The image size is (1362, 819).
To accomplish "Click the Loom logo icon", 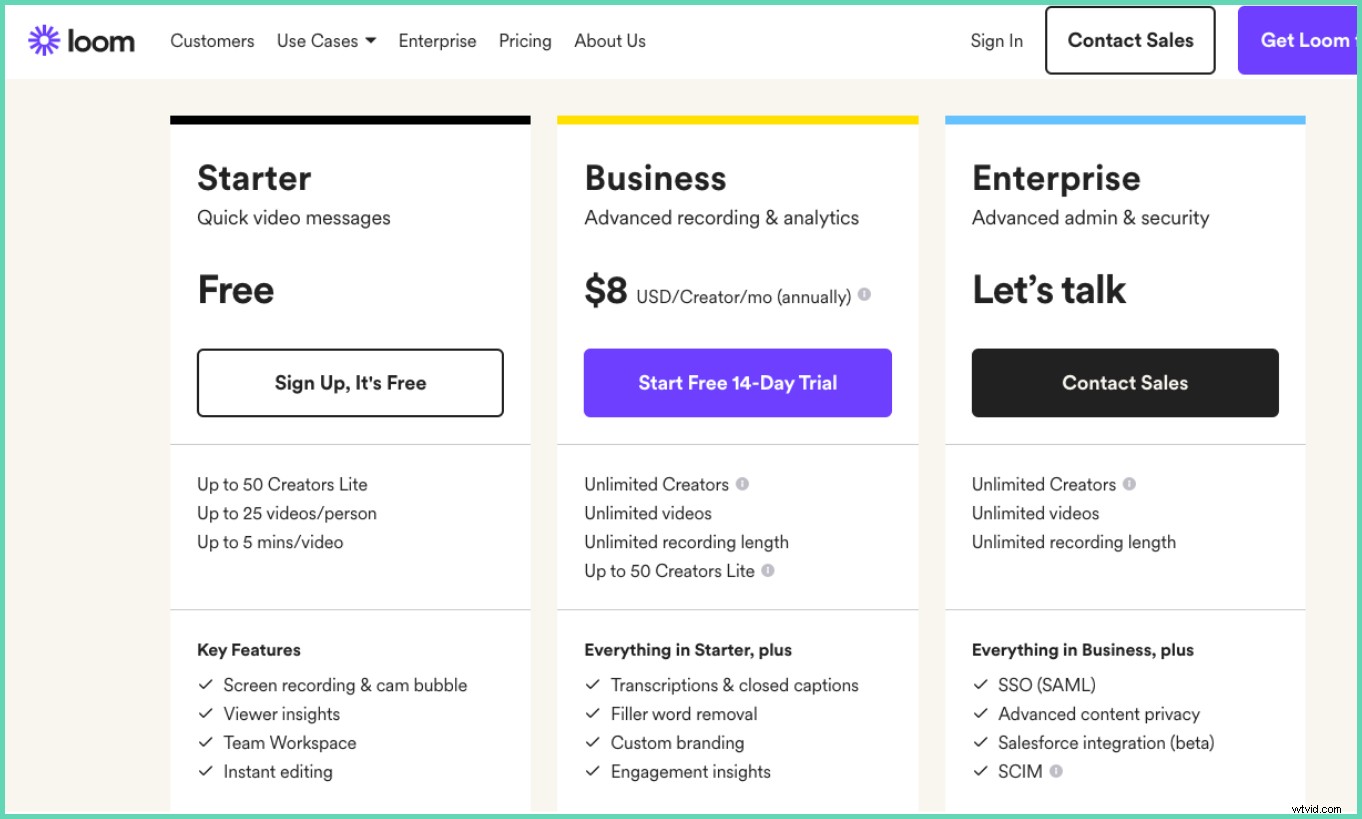I will 44,41.
